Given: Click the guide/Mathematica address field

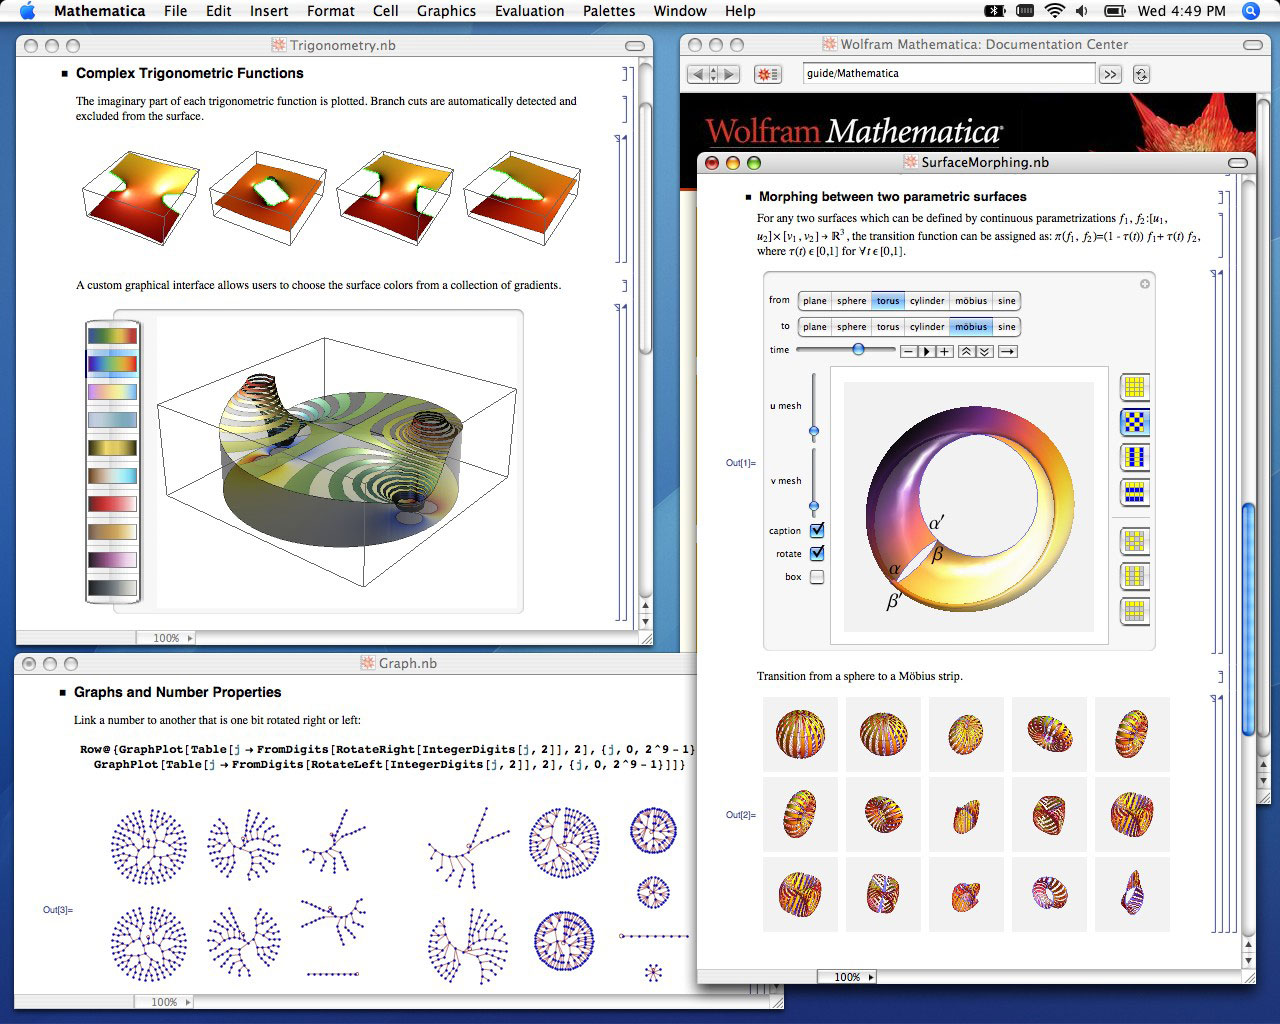Looking at the screenshot, I should click(x=949, y=74).
